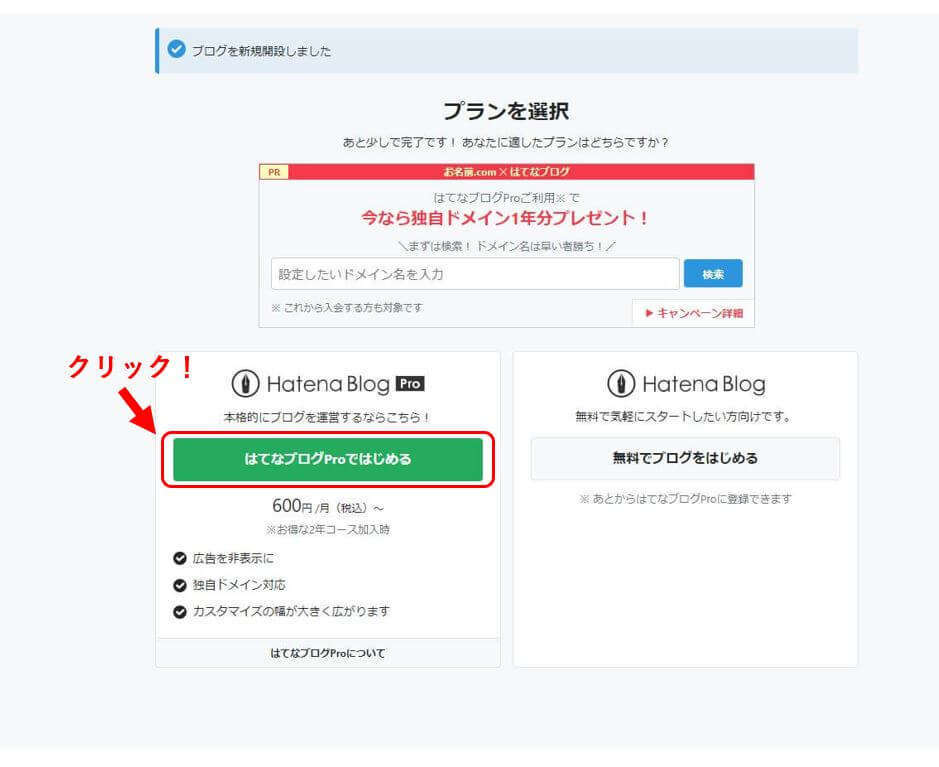Click the お名前.com × はてなブログ banner header
The width and height of the screenshot is (939, 767).
(x=507, y=172)
